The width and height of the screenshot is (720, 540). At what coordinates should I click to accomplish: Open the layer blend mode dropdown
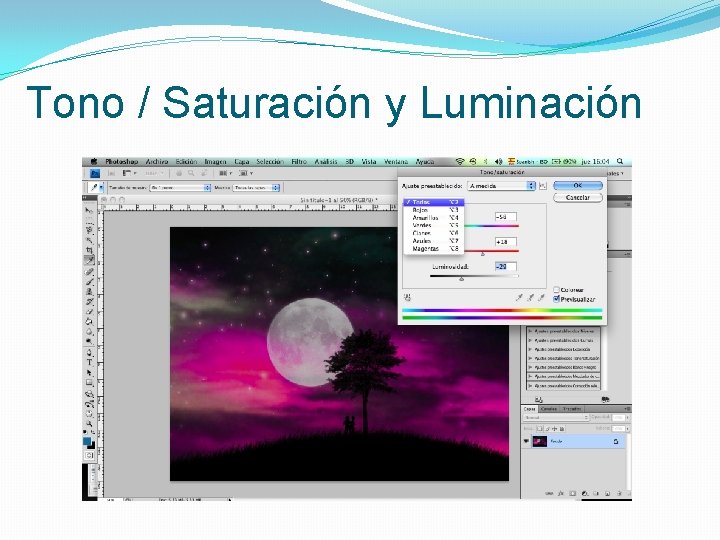coord(556,418)
